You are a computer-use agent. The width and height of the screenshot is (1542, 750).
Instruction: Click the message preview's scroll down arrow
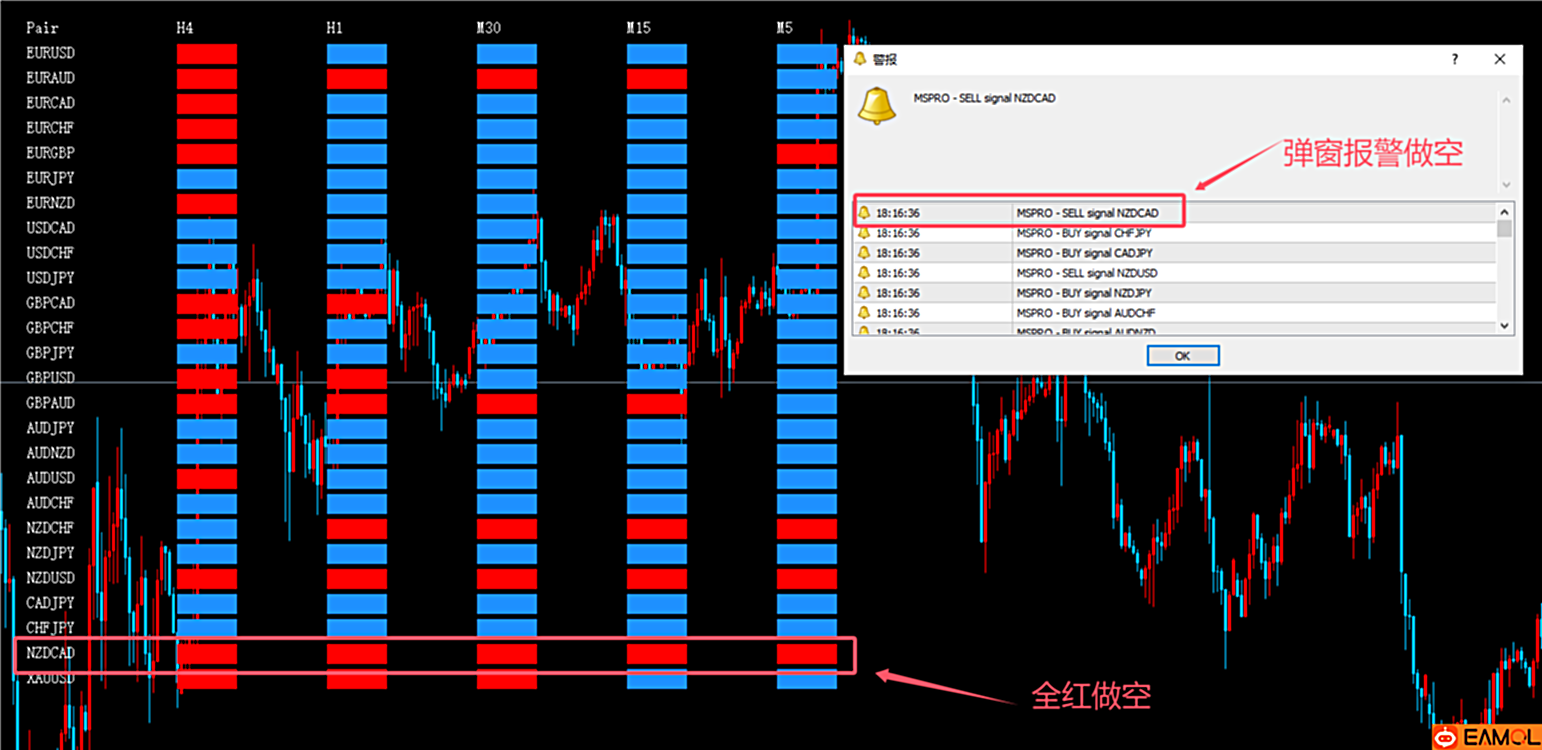pos(1506,185)
